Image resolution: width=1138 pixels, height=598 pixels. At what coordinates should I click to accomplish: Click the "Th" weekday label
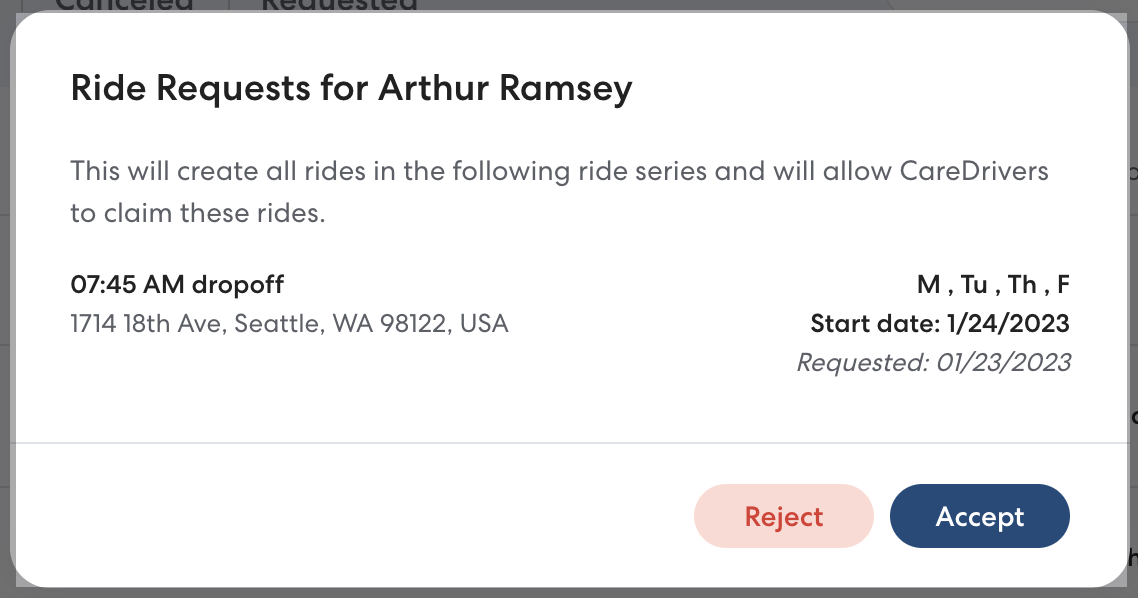pyautogui.click(x=1022, y=285)
